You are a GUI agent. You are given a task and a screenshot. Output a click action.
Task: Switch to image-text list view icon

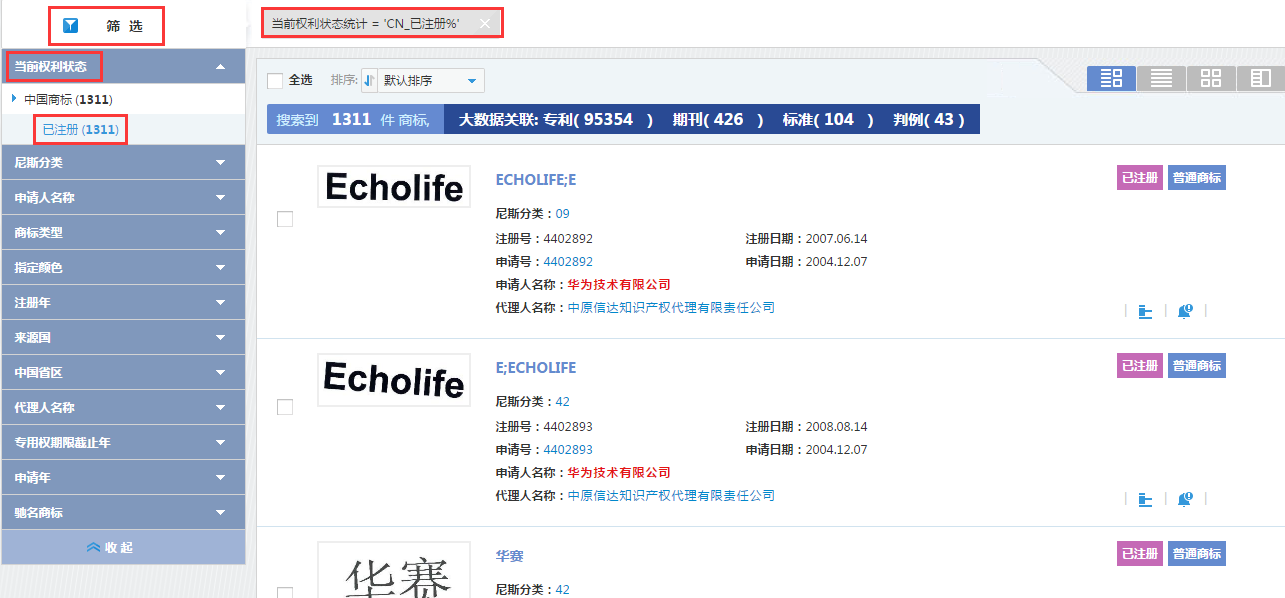[x=1111, y=78]
